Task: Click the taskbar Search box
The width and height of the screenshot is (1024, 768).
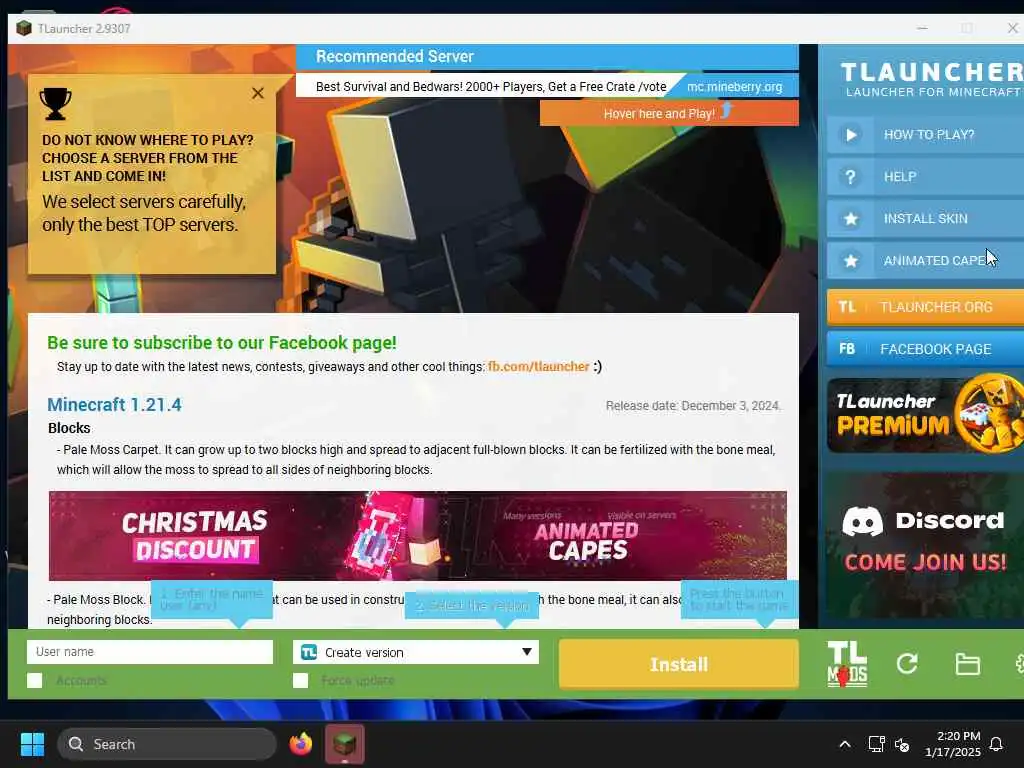Action: [167, 744]
